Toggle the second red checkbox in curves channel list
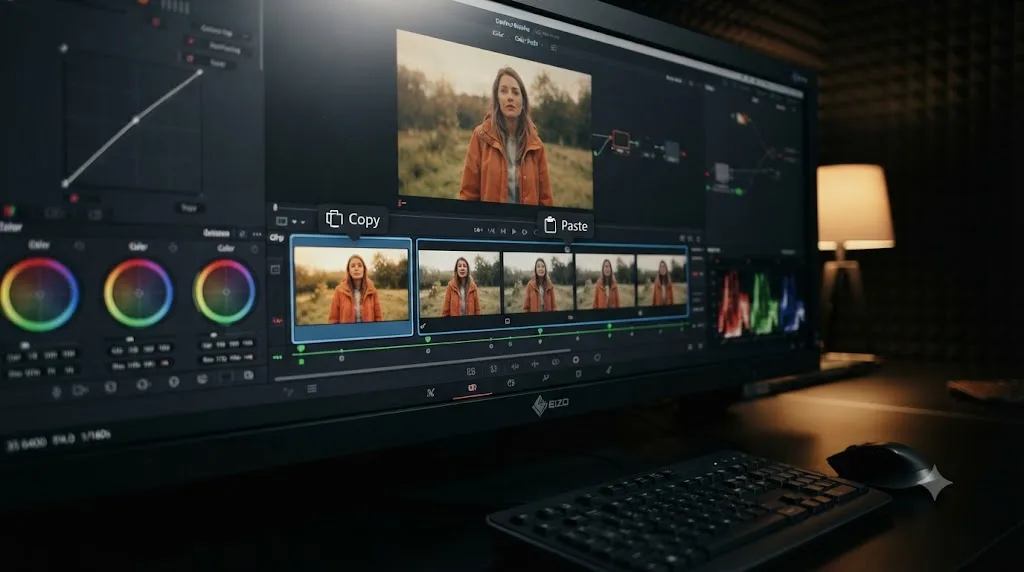Screen dimensions: 1024x572 [x=189, y=58]
